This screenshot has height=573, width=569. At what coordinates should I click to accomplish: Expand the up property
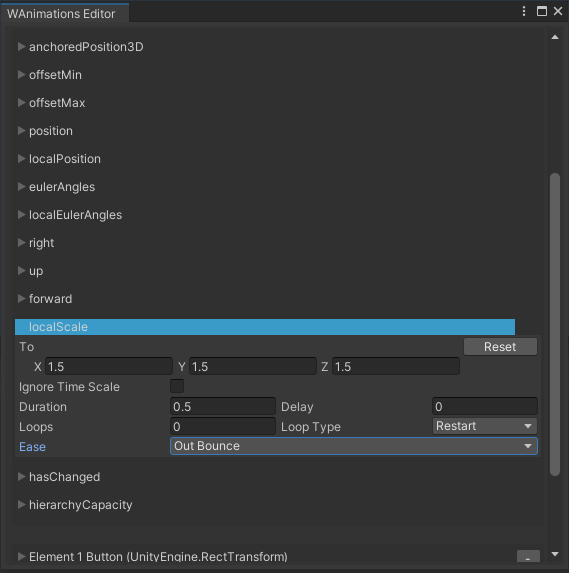[x=21, y=271]
